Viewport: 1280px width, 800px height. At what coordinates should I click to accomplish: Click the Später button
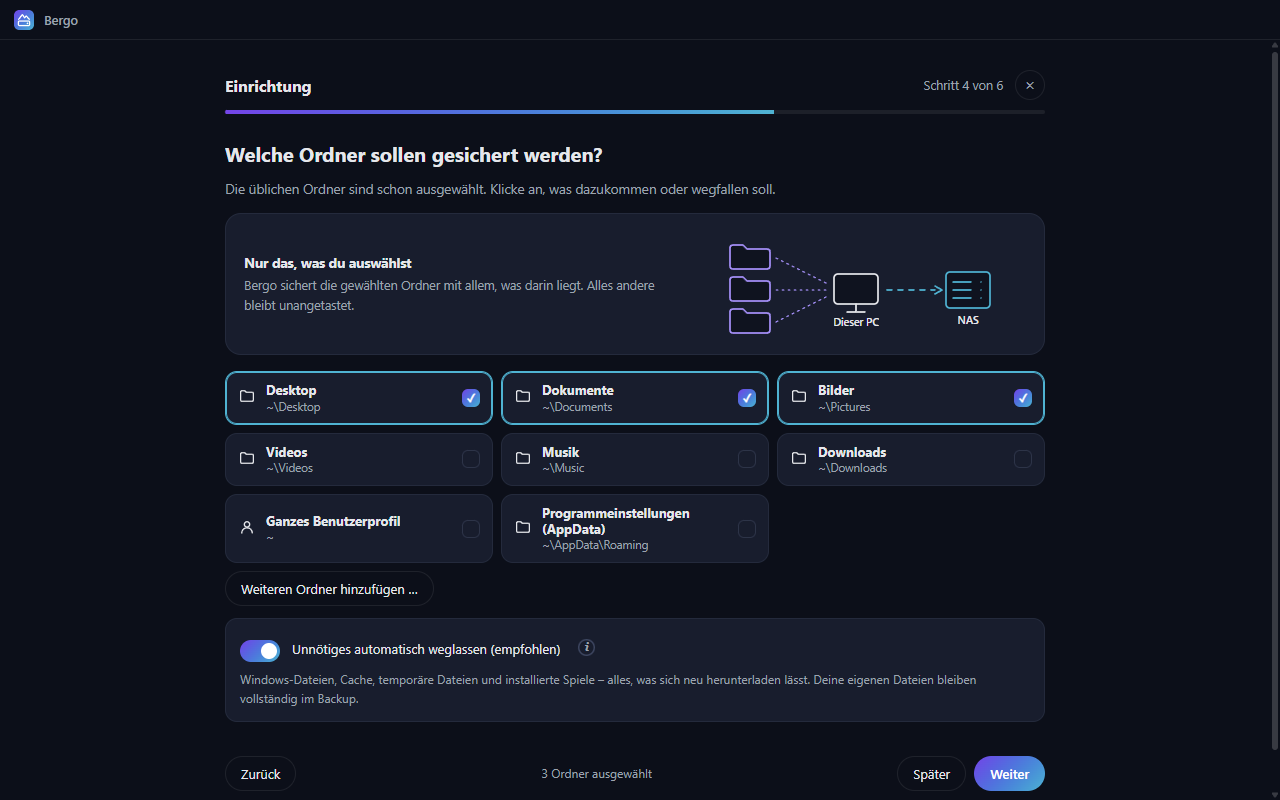pos(931,774)
